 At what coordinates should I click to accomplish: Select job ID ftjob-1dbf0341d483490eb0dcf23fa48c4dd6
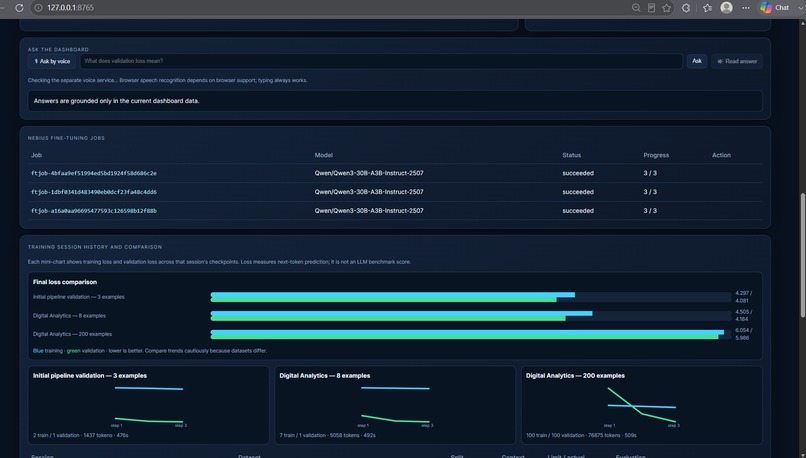(x=94, y=192)
